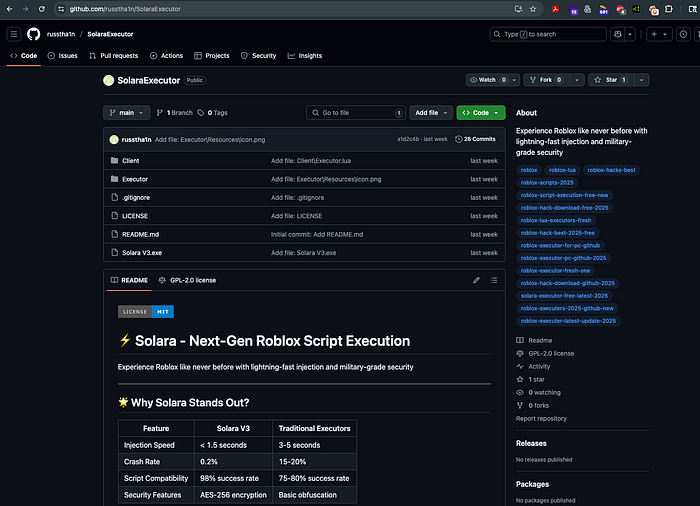Viewport: 700px width, 506px height.
Task: Switch to the Pull requests tab
Action: click(113, 55)
